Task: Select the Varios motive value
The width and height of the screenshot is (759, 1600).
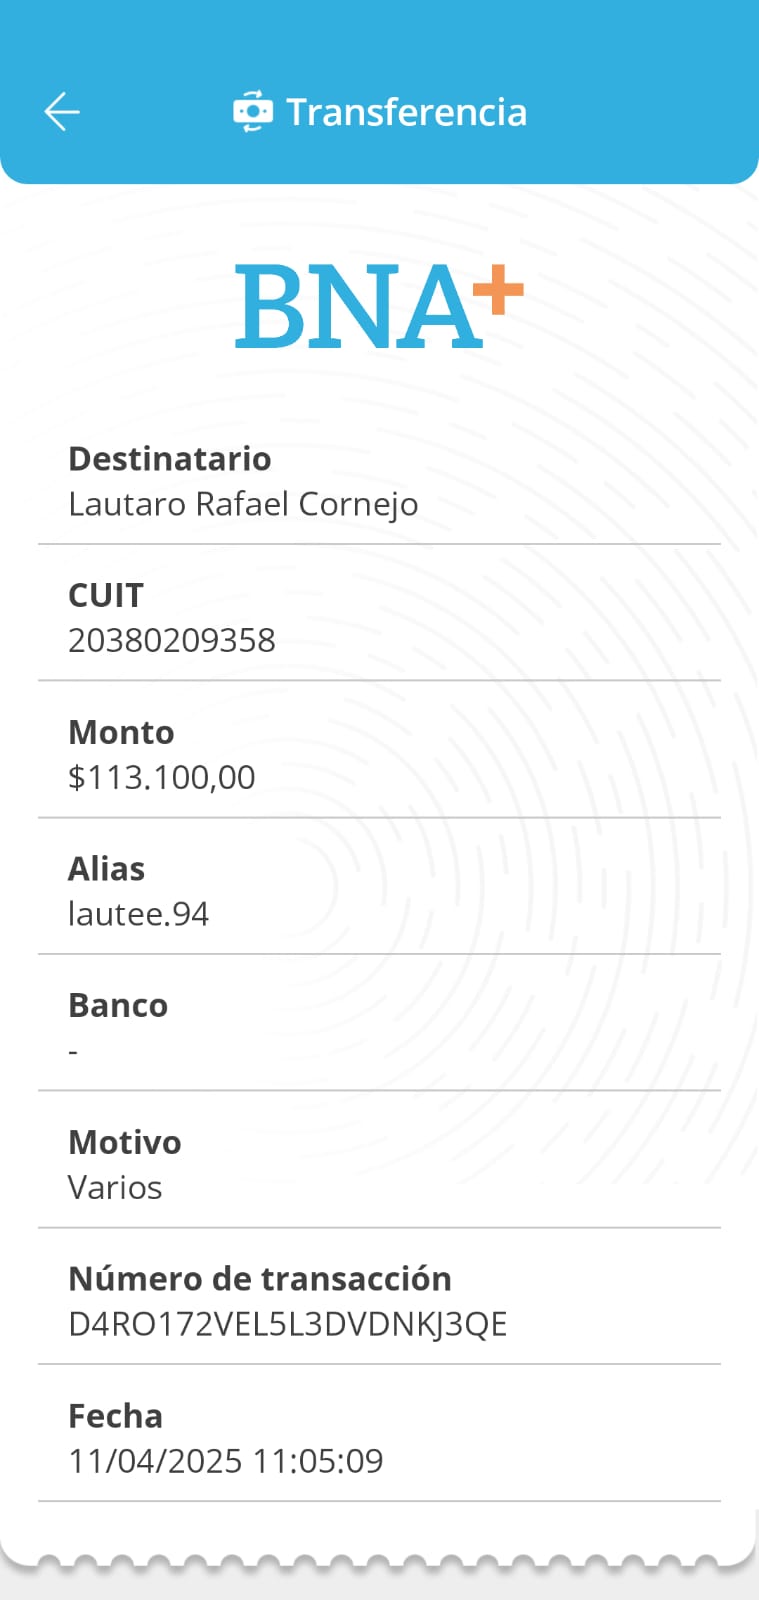Action: (x=115, y=1188)
